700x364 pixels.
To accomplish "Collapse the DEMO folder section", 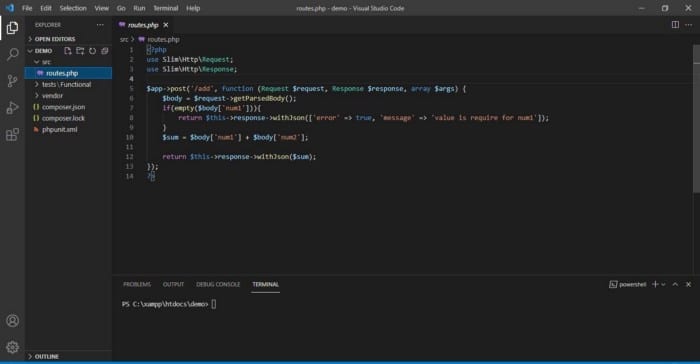I will pos(43,51).
